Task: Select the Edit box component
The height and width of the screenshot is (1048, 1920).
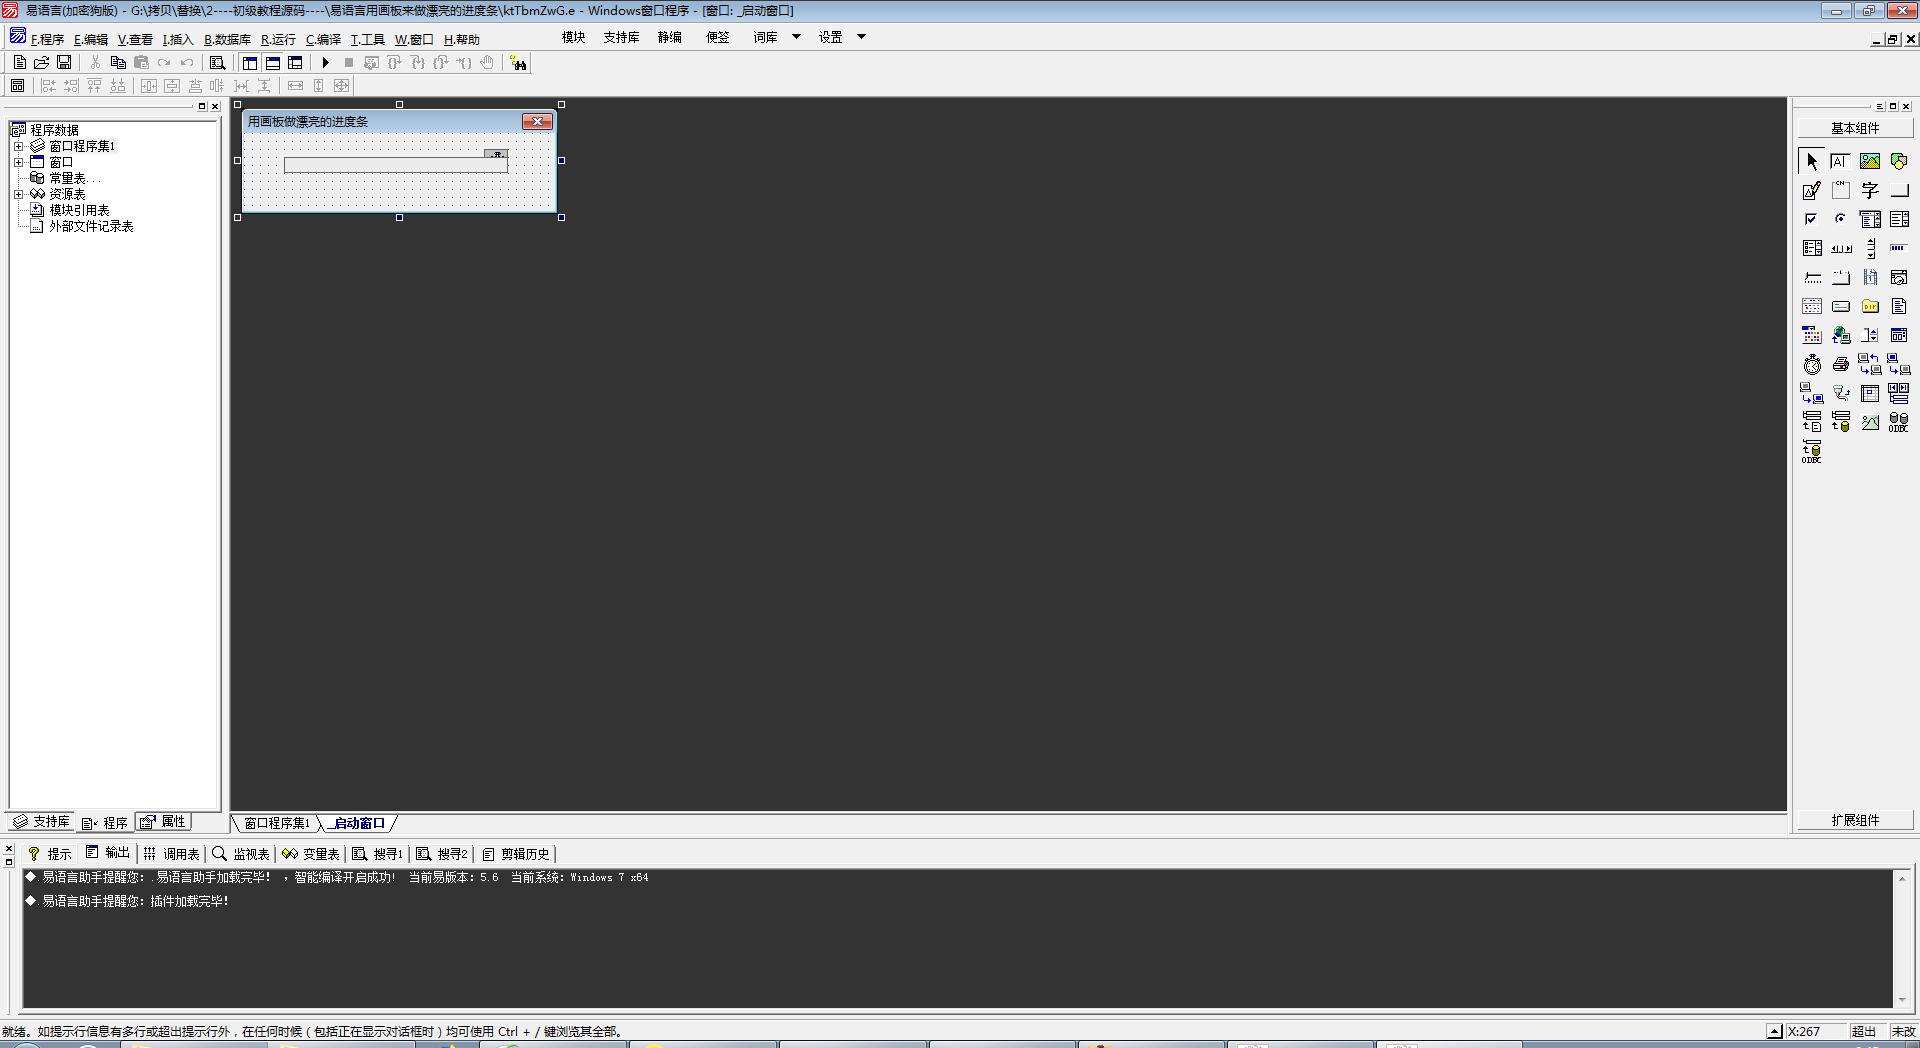Action: pos(1812,190)
